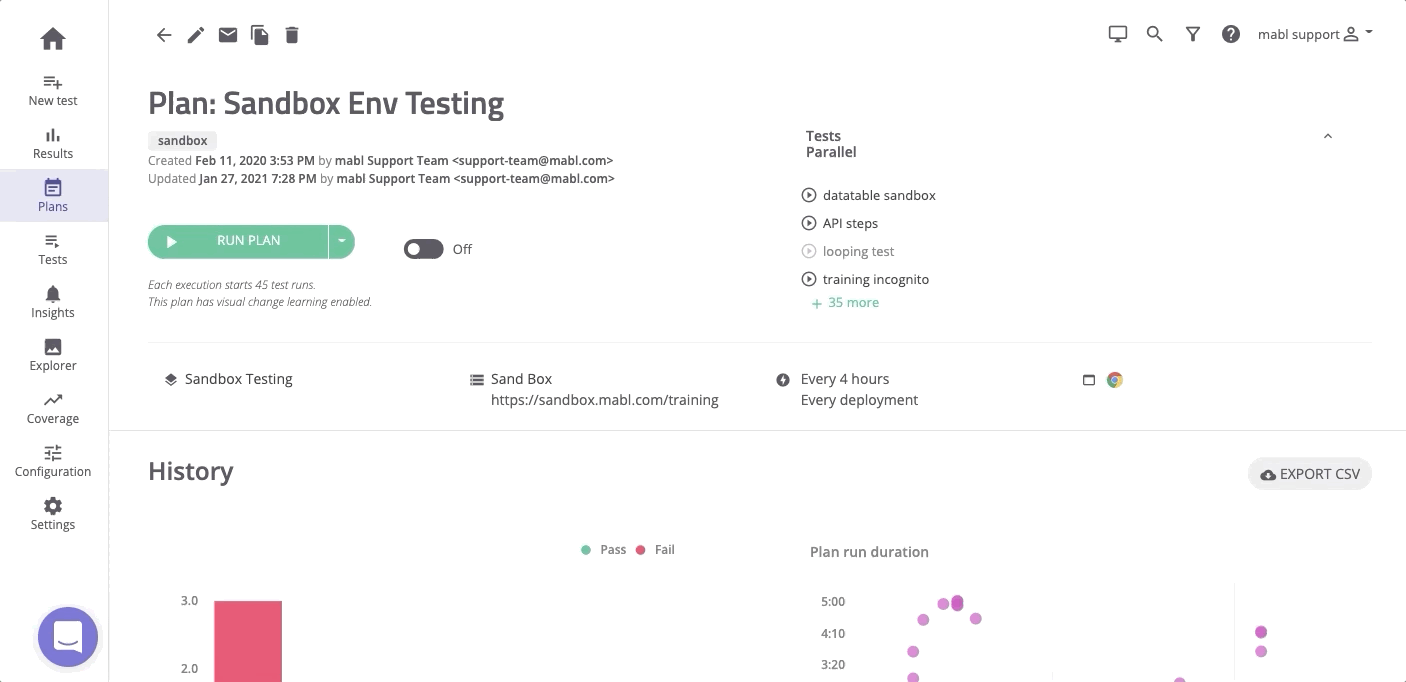Edit plan with the pencil icon
The width and height of the screenshot is (1406, 682).
point(196,35)
